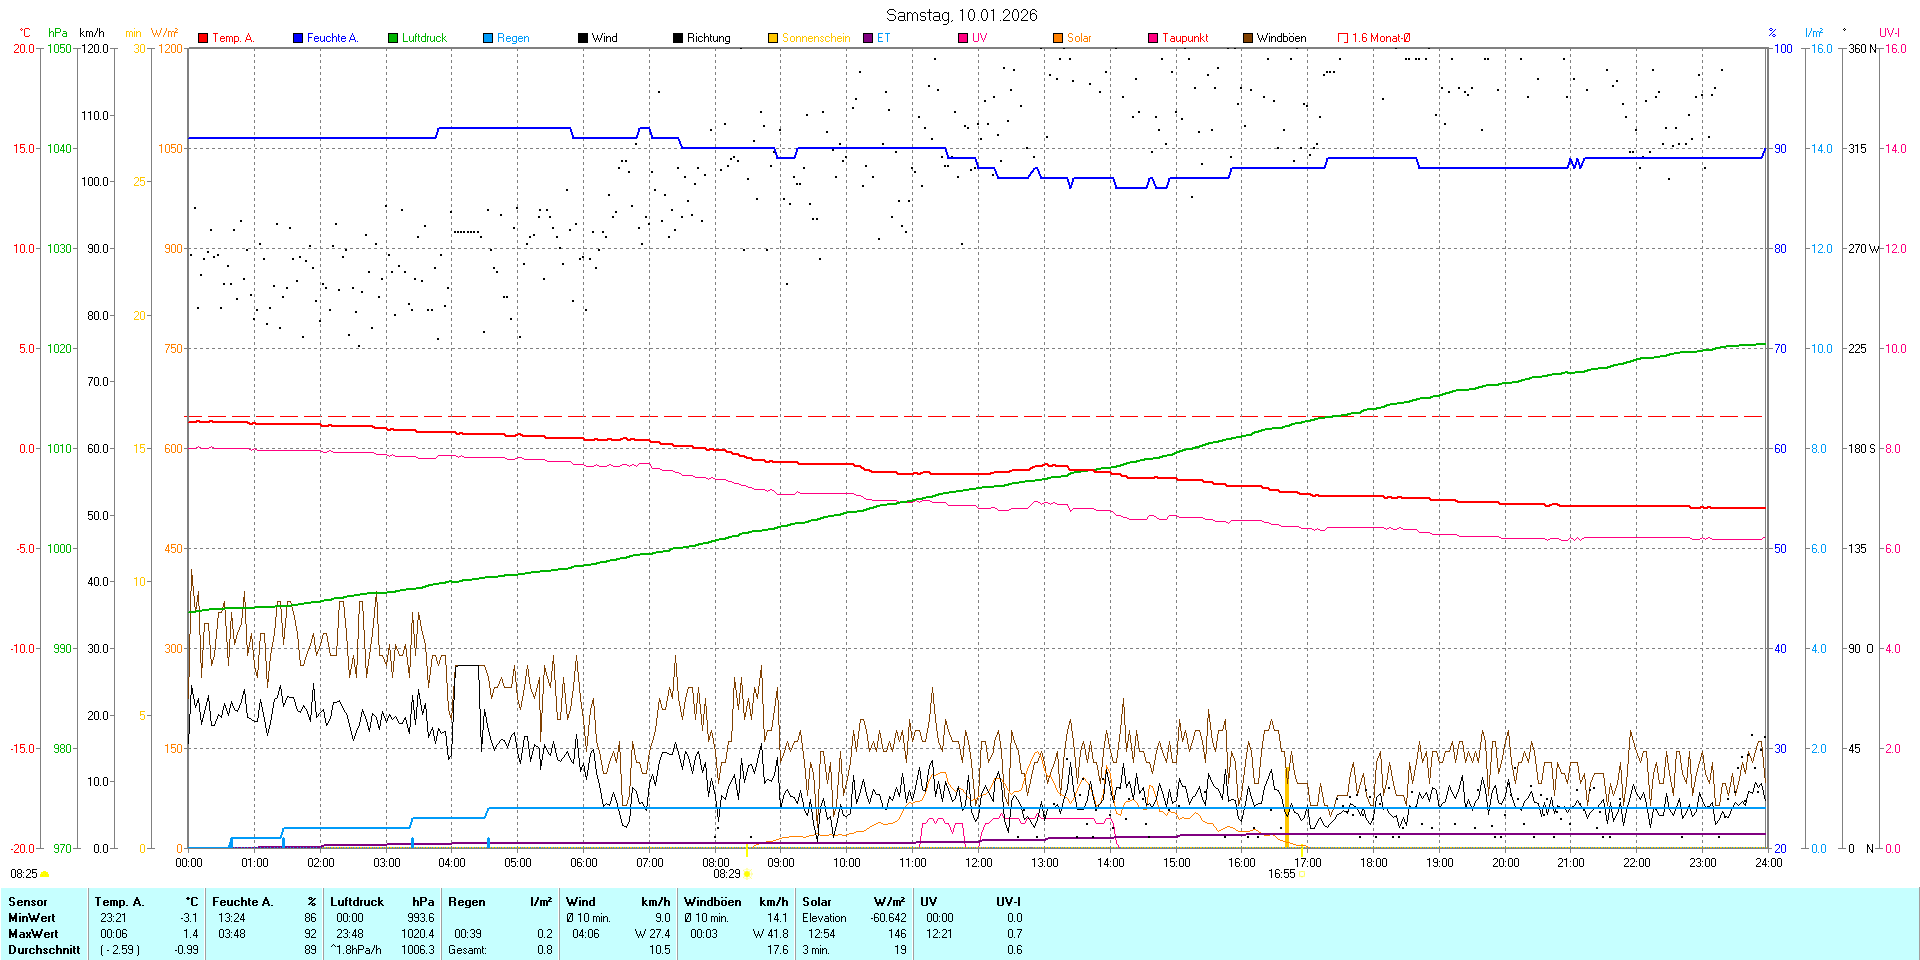Select the Luftdruck column header in table

pyautogui.click(x=357, y=901)
